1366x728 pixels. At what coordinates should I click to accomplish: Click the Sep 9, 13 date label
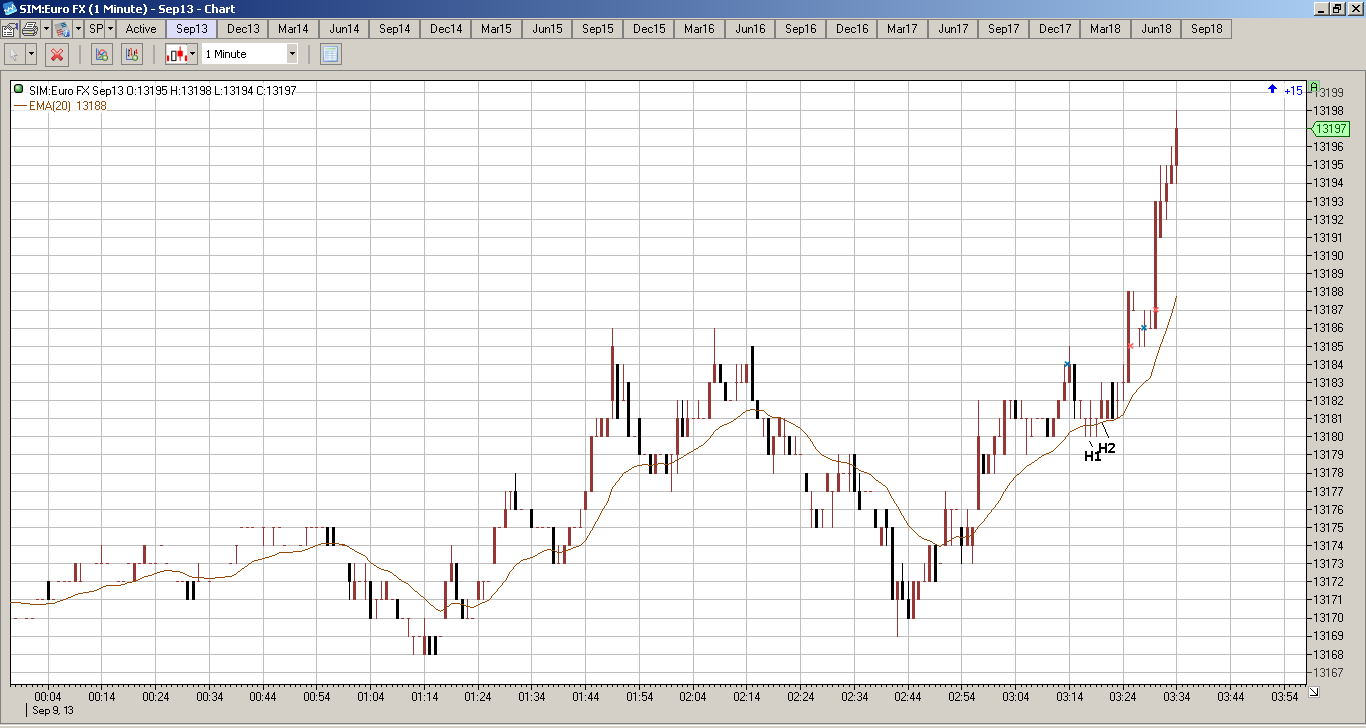coord(53,710)
